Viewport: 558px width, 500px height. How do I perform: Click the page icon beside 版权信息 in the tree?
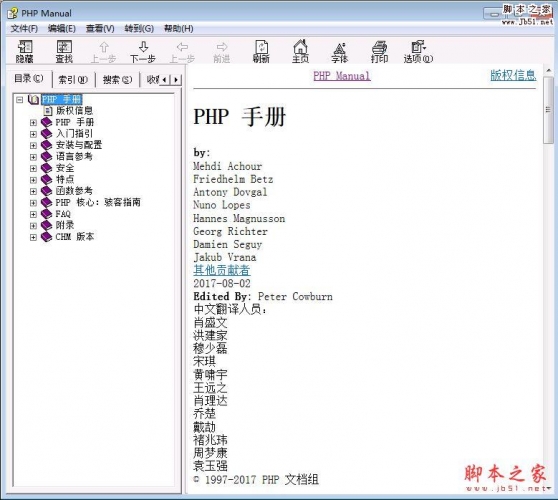(x=48, y=111)
